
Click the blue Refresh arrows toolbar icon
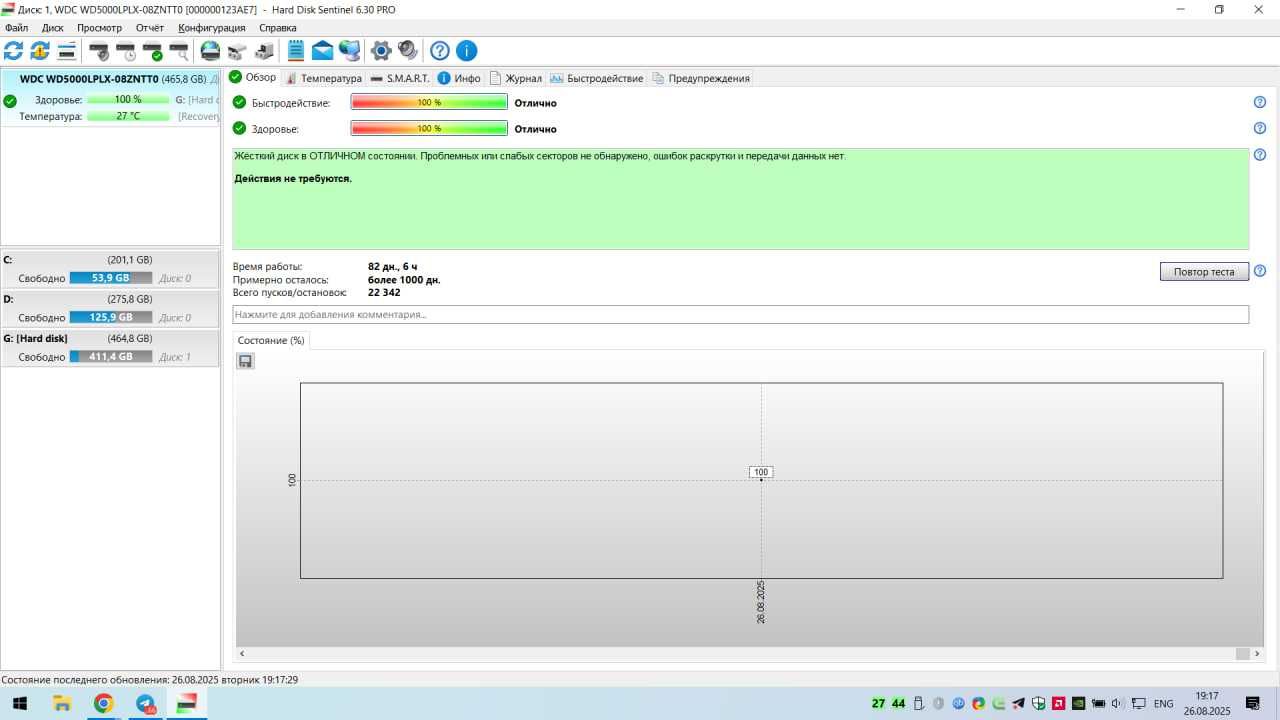14,51
